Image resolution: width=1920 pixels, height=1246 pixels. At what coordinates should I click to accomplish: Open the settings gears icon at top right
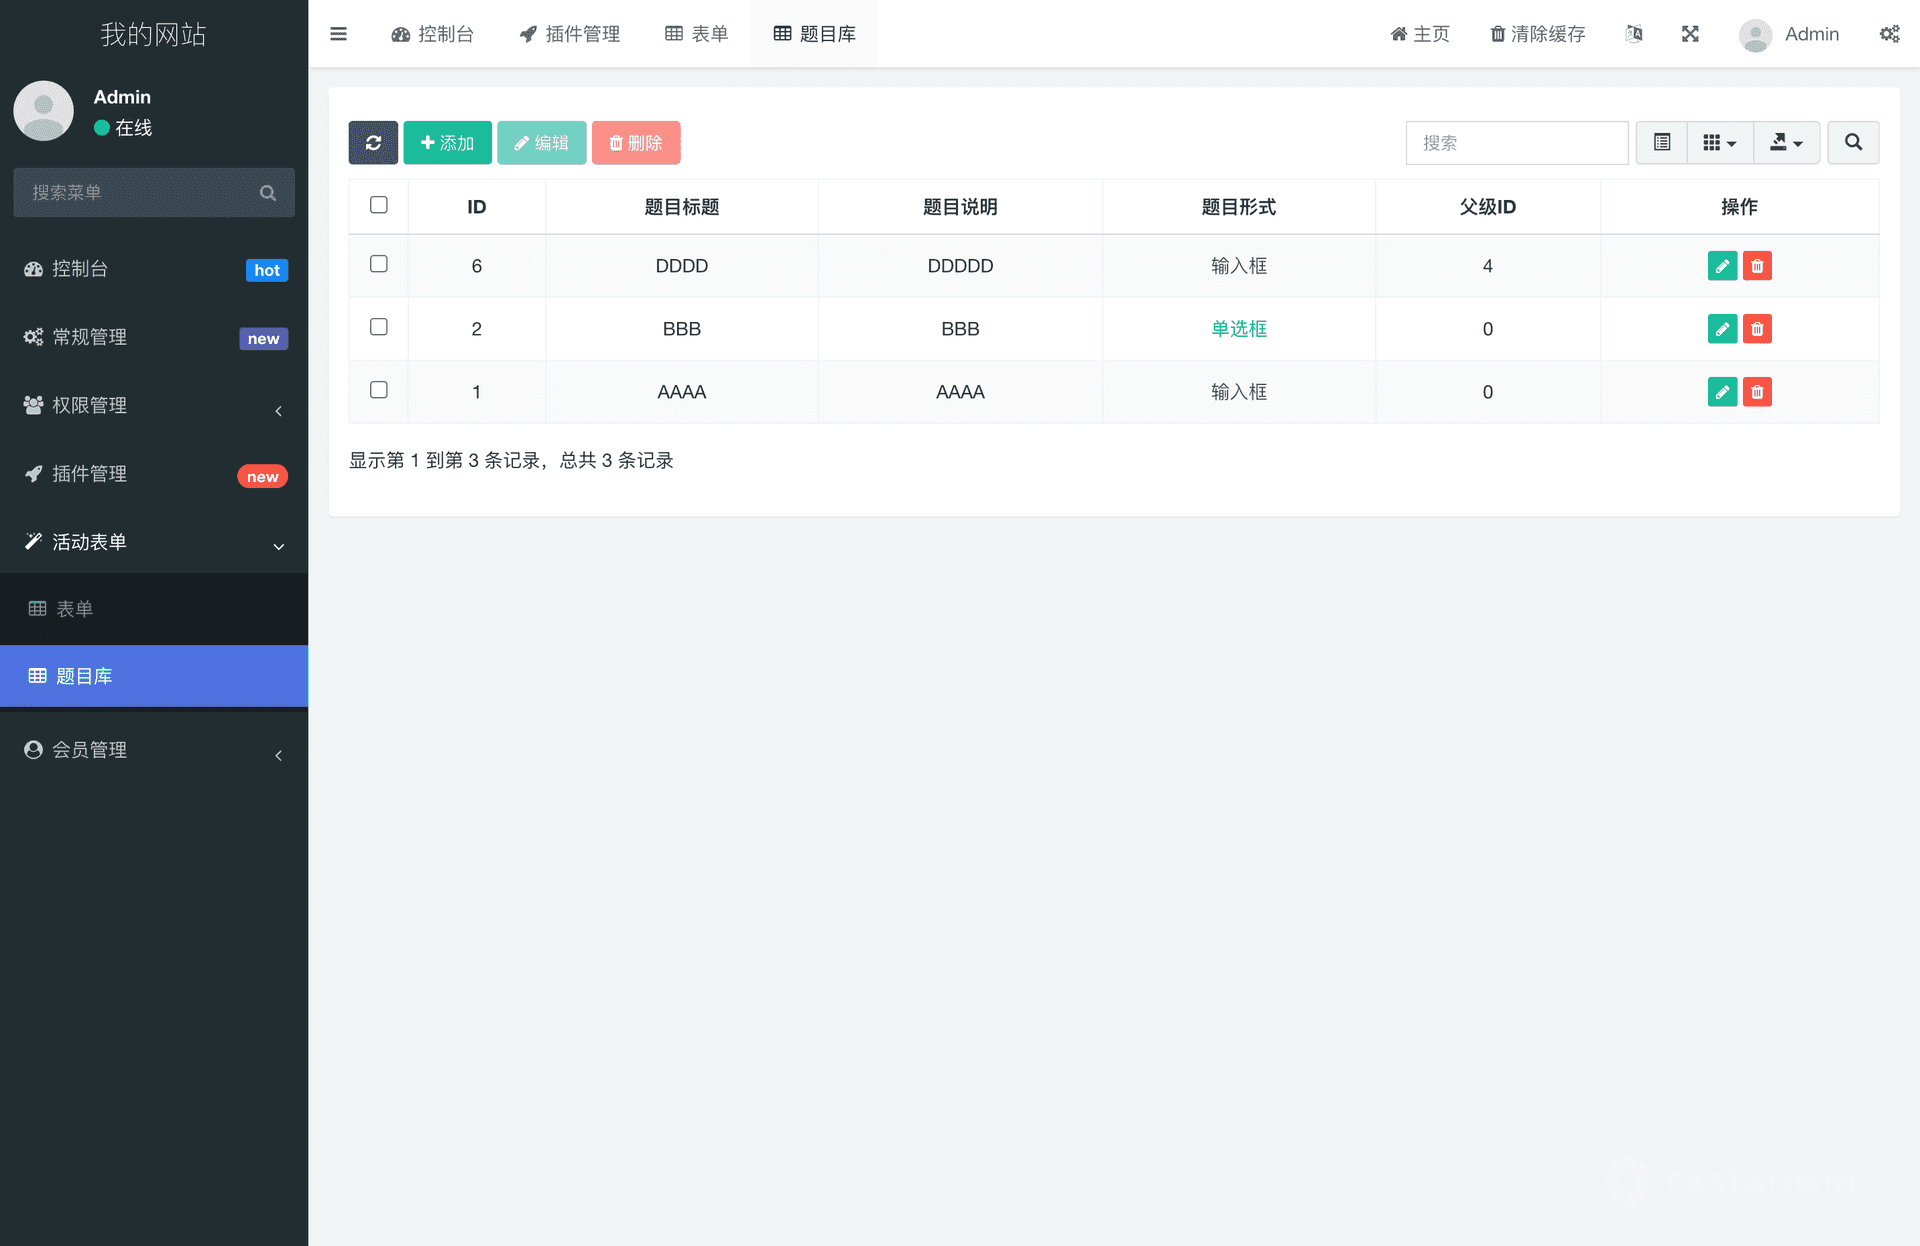[1889, 34]
